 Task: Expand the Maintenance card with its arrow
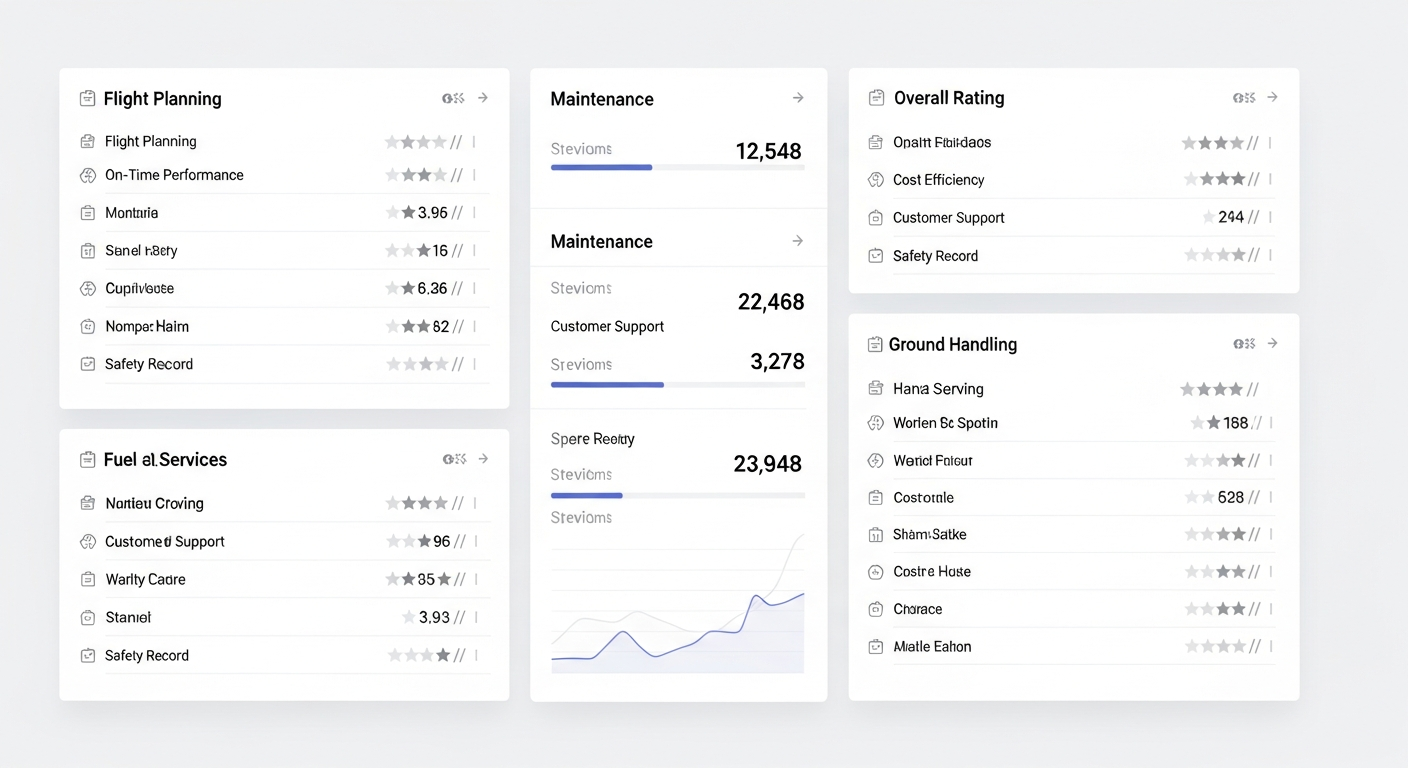797,98
